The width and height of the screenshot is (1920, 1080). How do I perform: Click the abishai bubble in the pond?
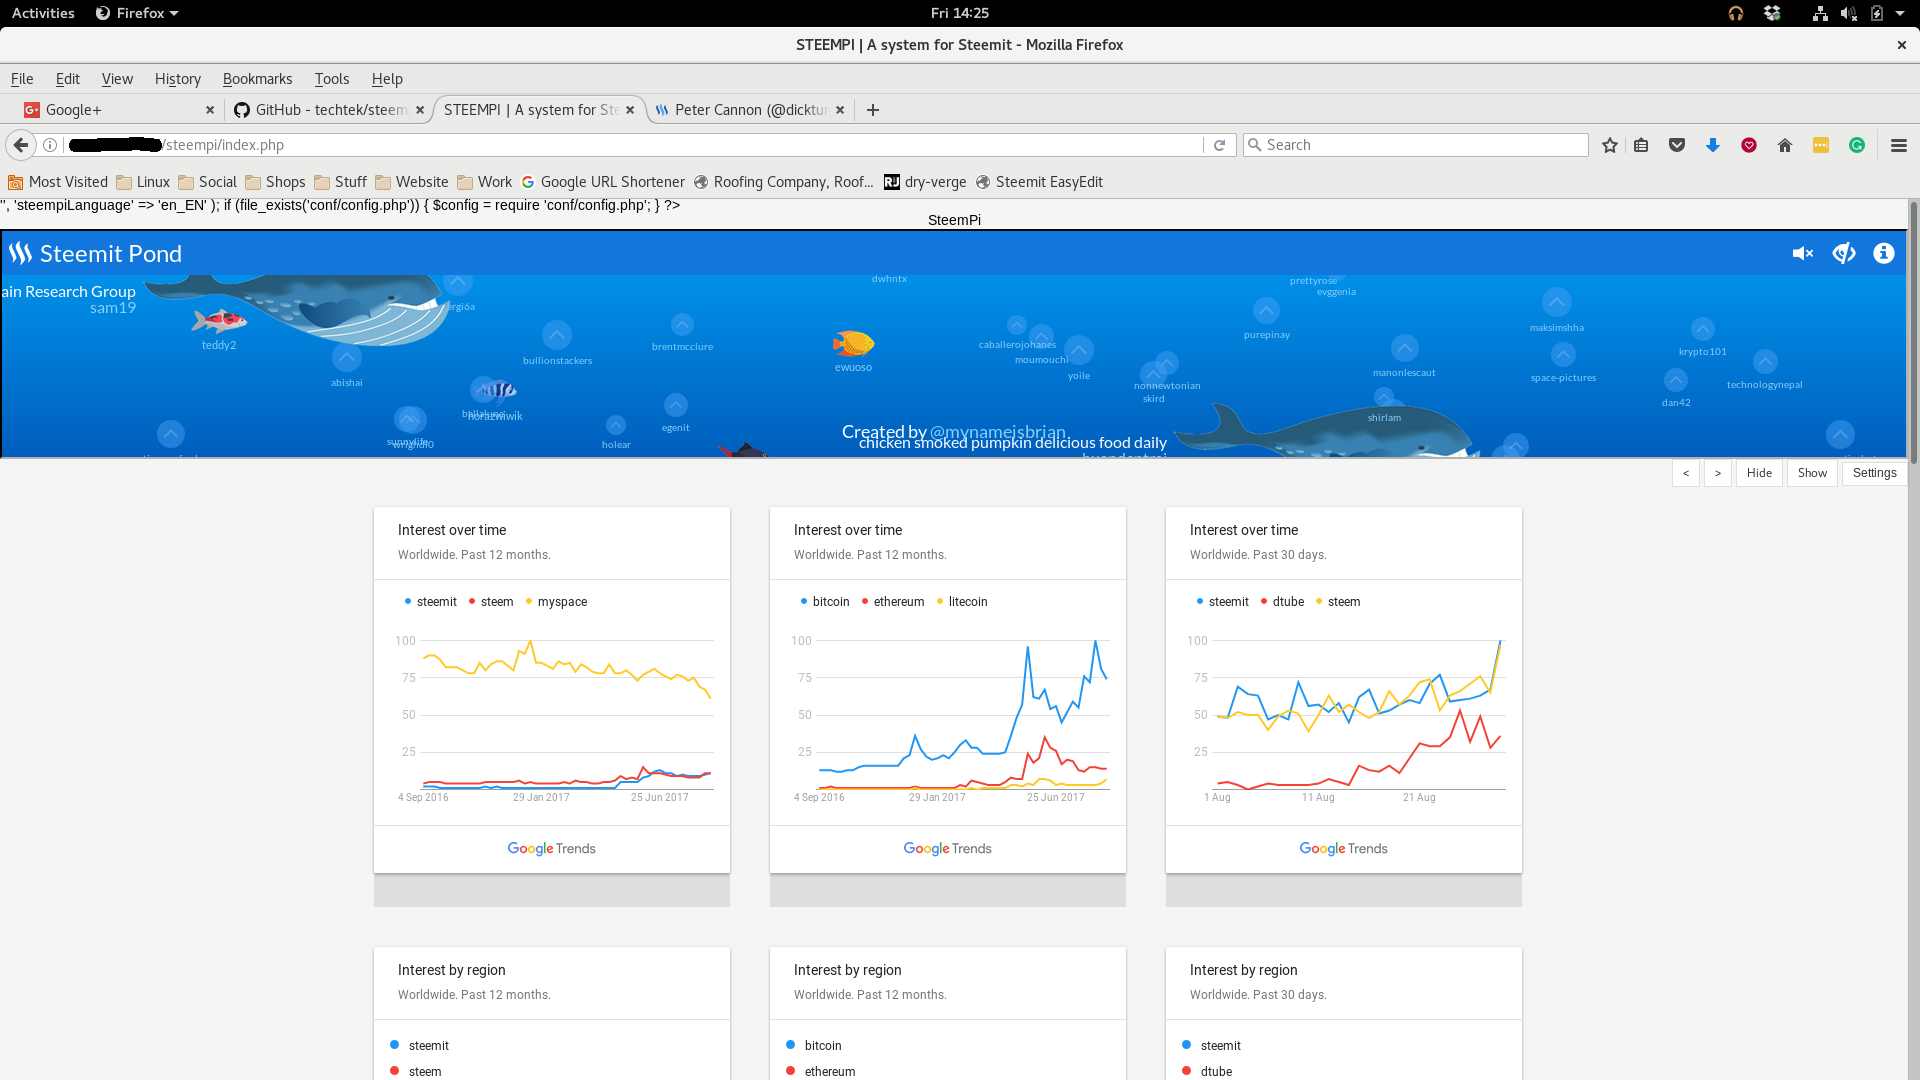click(x=347, y=357)
